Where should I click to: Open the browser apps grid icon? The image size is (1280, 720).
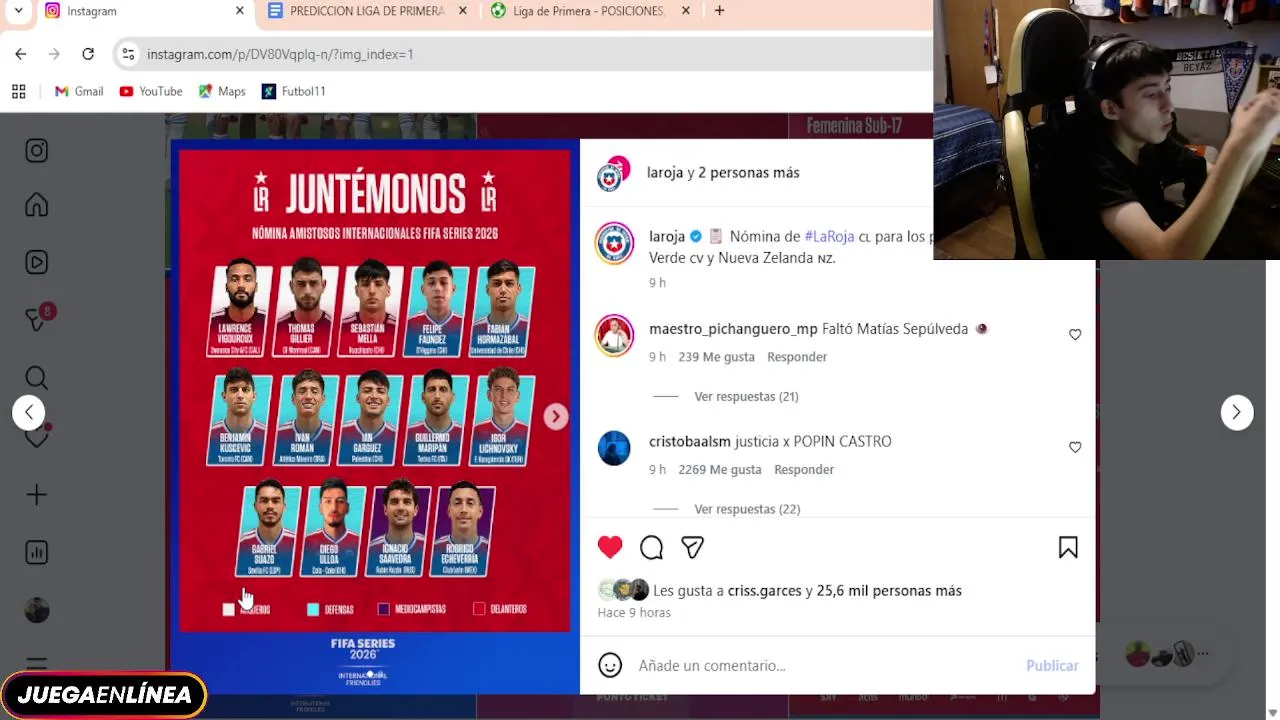pyautogui.click(x=18, y=91)
